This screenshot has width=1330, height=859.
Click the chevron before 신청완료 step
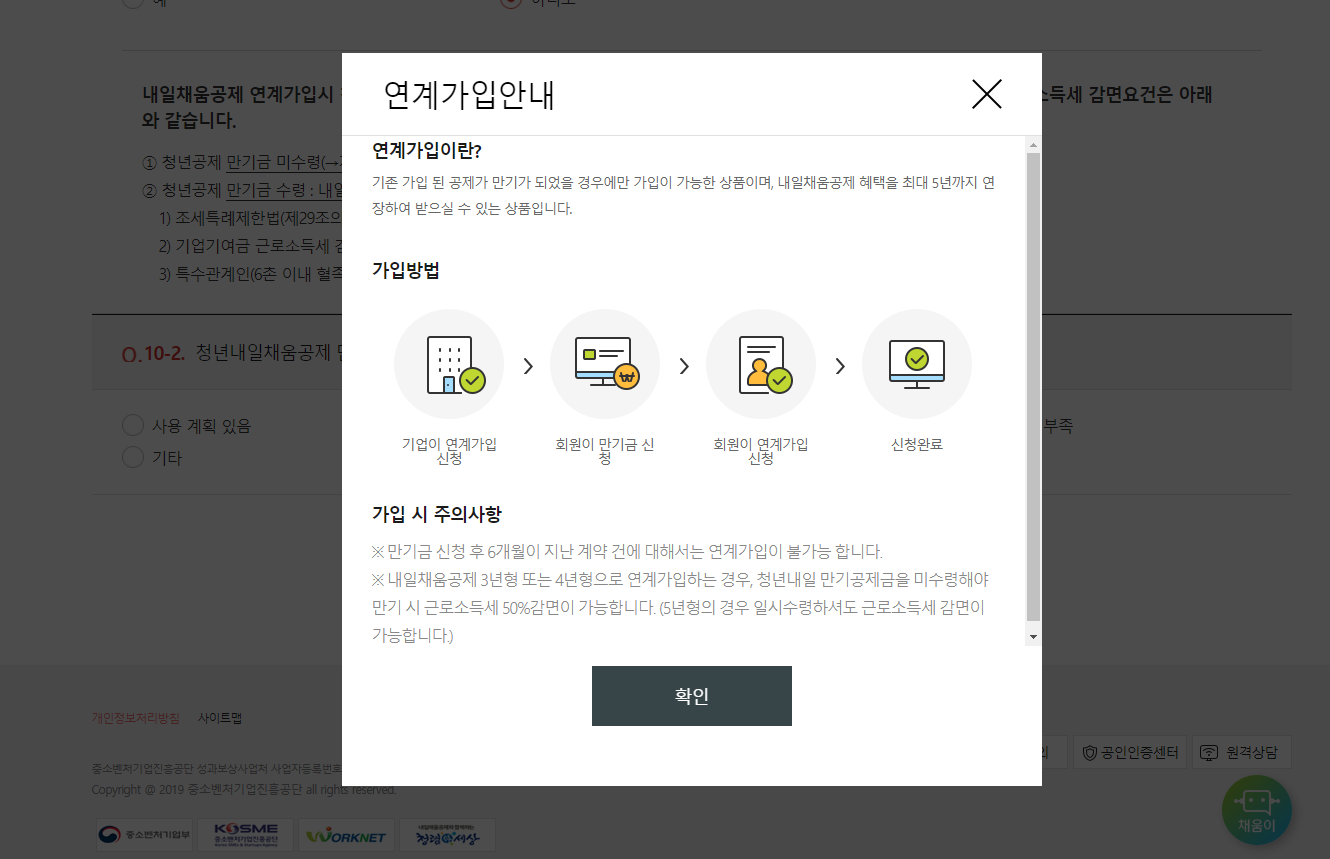click(x=840, y=366)
